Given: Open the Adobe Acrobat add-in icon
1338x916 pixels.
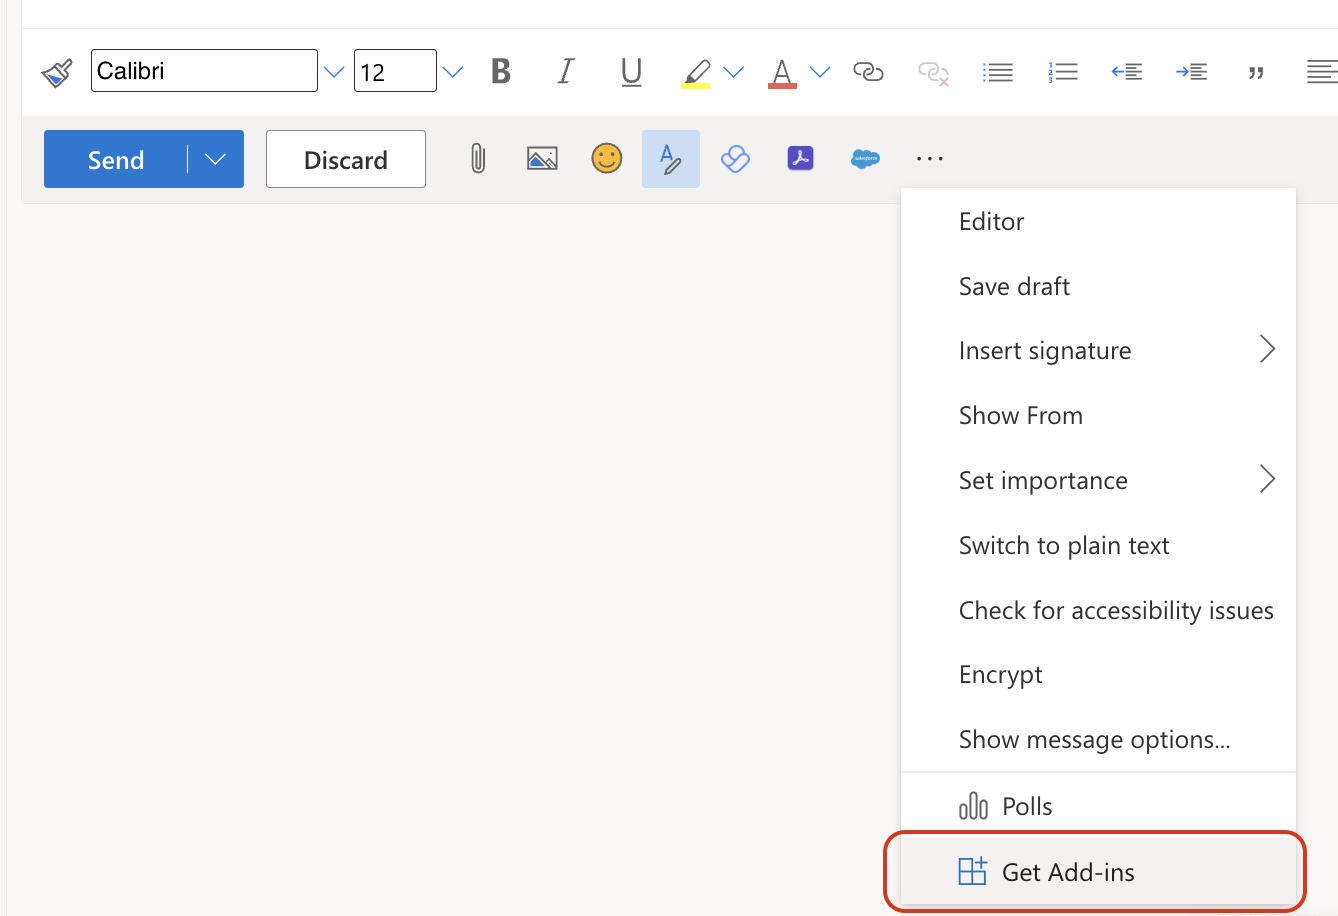Looking at the screenshot, I should 800,159.
